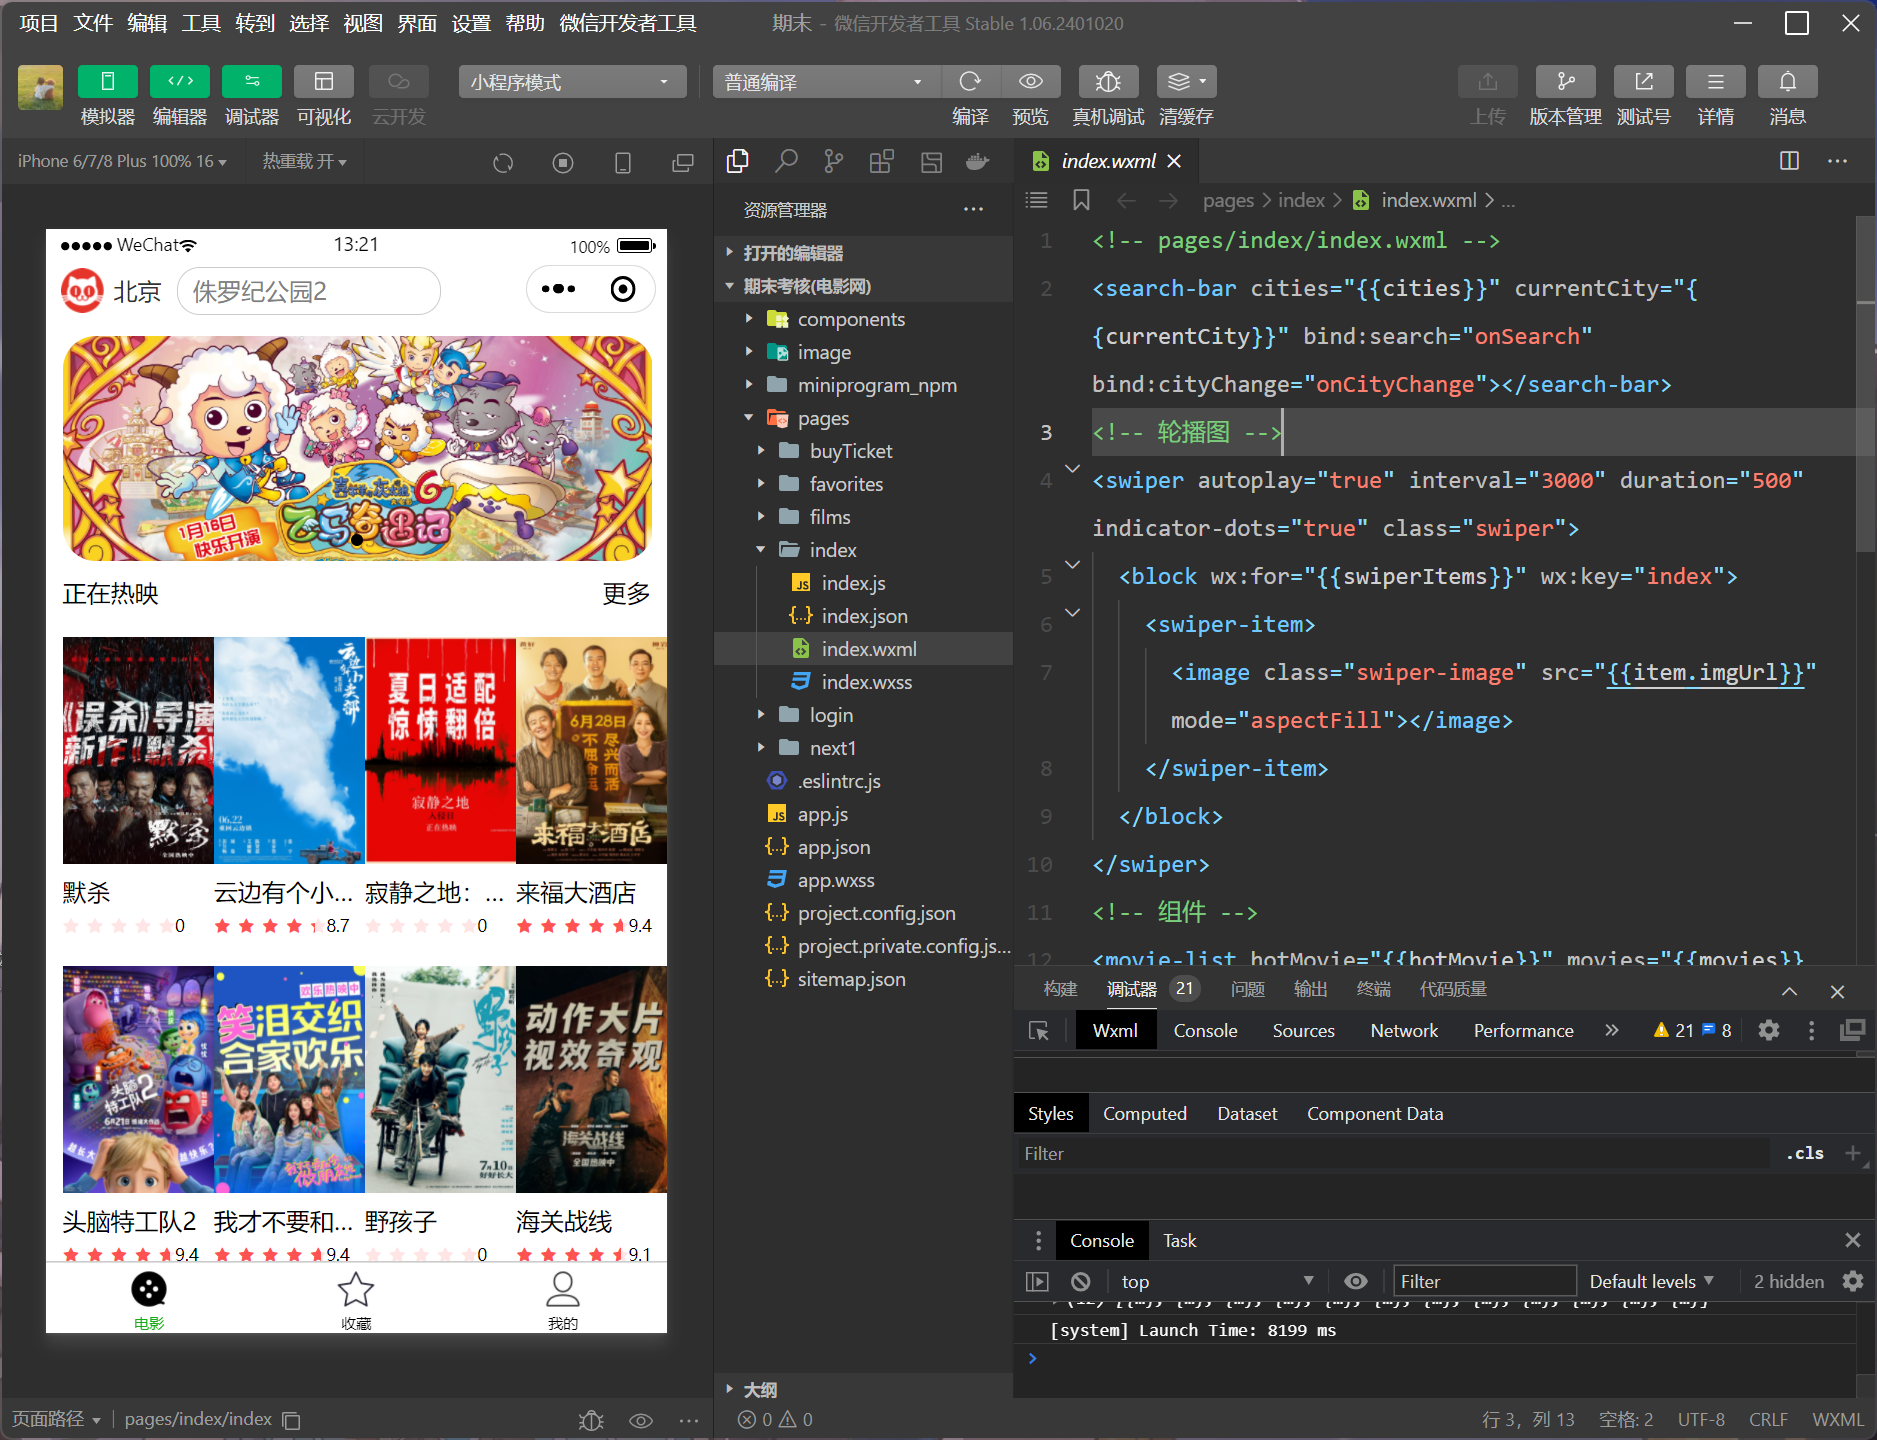Open the 设置 menu
This screenshot has width=1877, height=1440.
pos(471,23)
